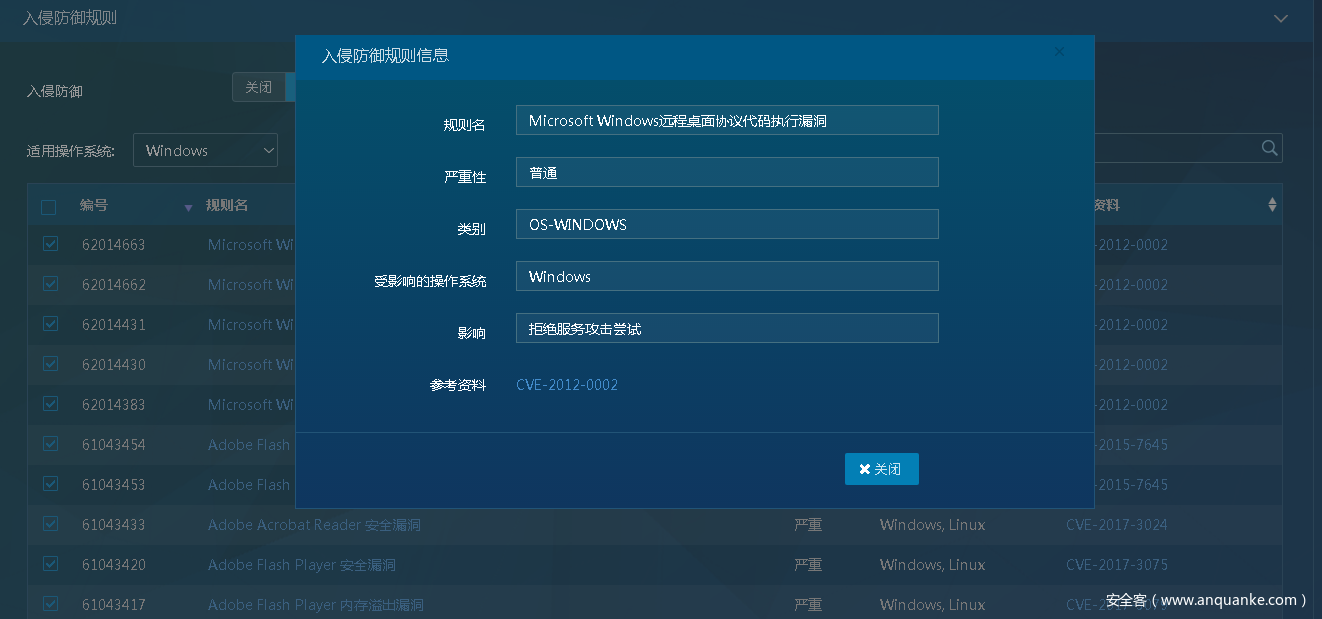The image size is (1322, 619).
Task: Click the 影响 field in dialog
Action: [727, 329]
